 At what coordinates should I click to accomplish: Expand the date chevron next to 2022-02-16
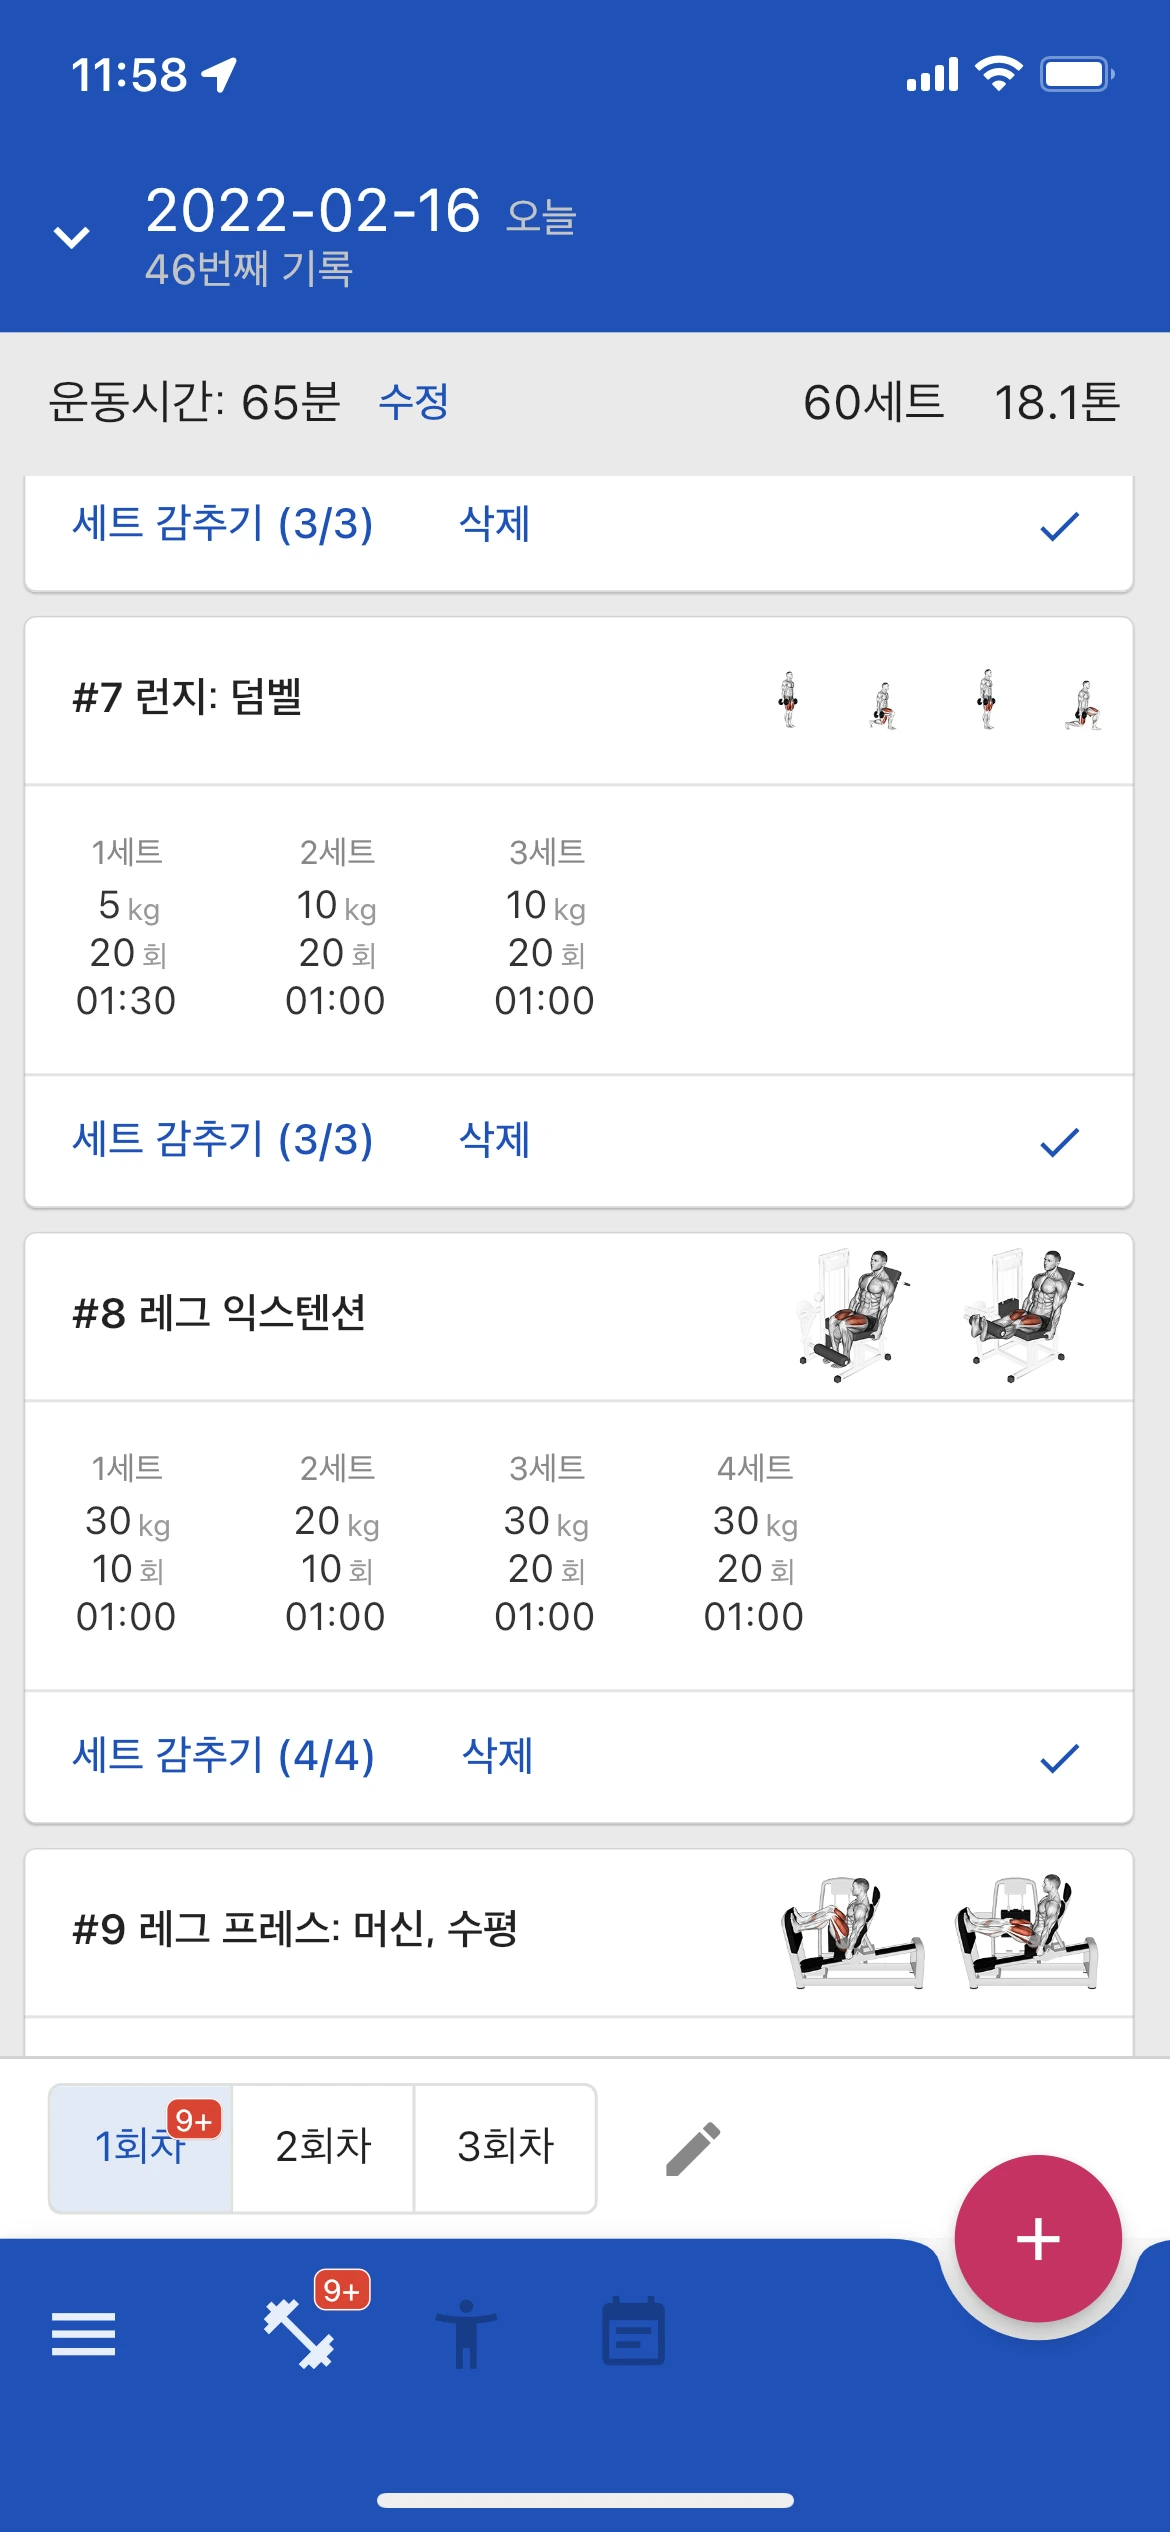click(72, 237)
